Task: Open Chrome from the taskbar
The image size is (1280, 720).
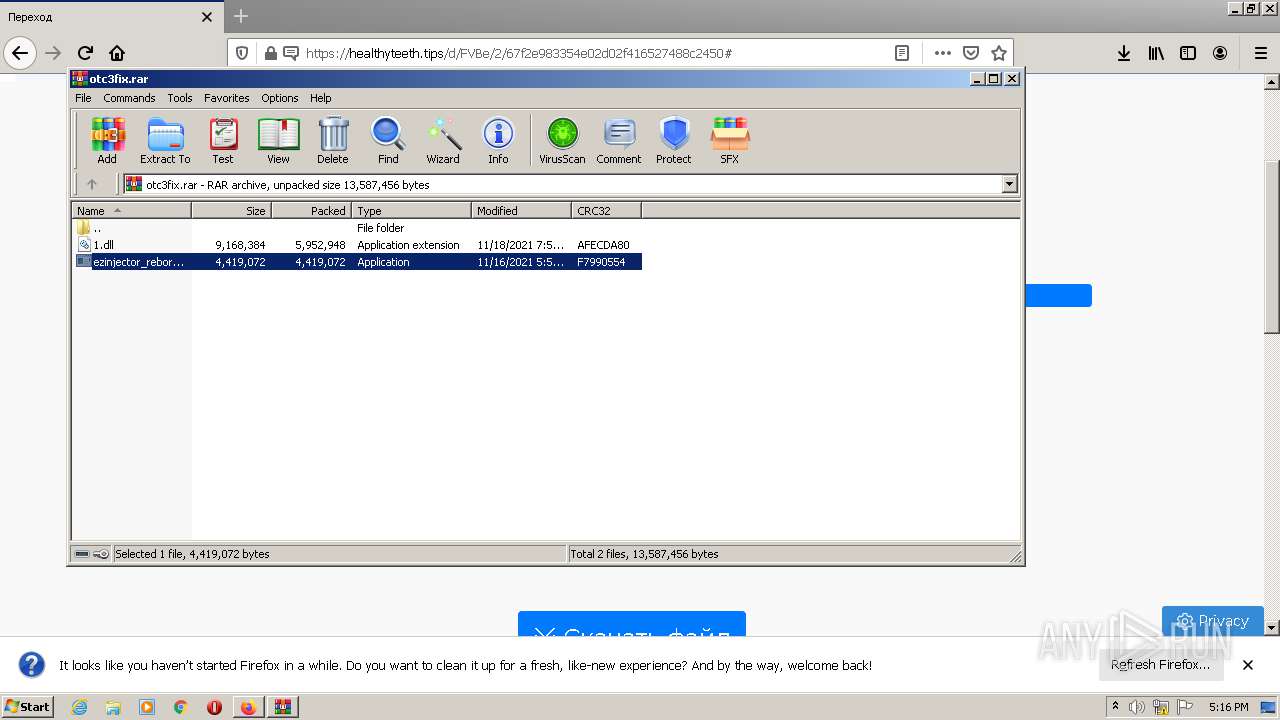Action: [180, 707]
